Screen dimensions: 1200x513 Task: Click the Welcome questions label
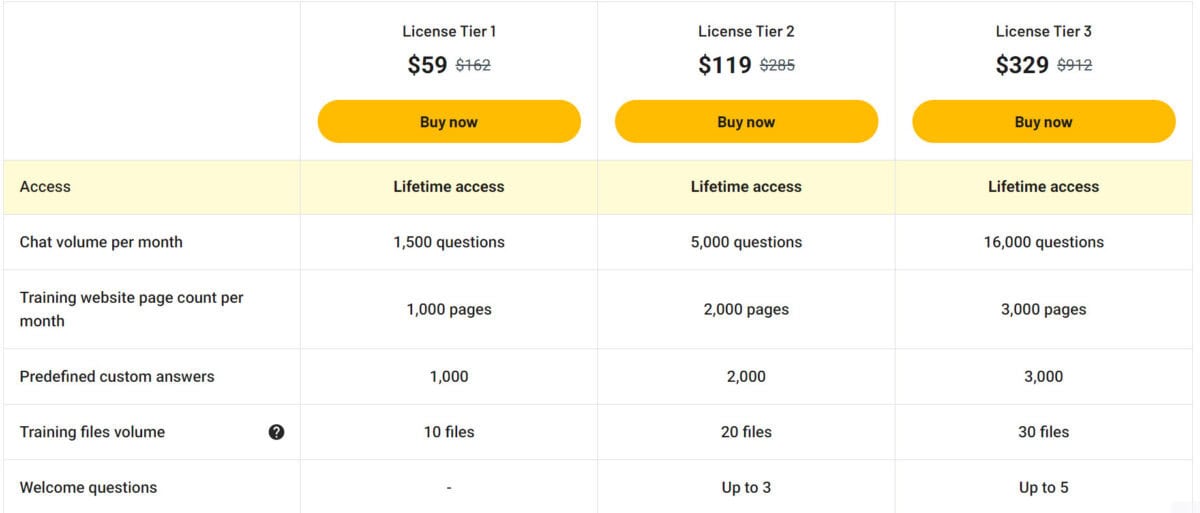click(88, 488)
